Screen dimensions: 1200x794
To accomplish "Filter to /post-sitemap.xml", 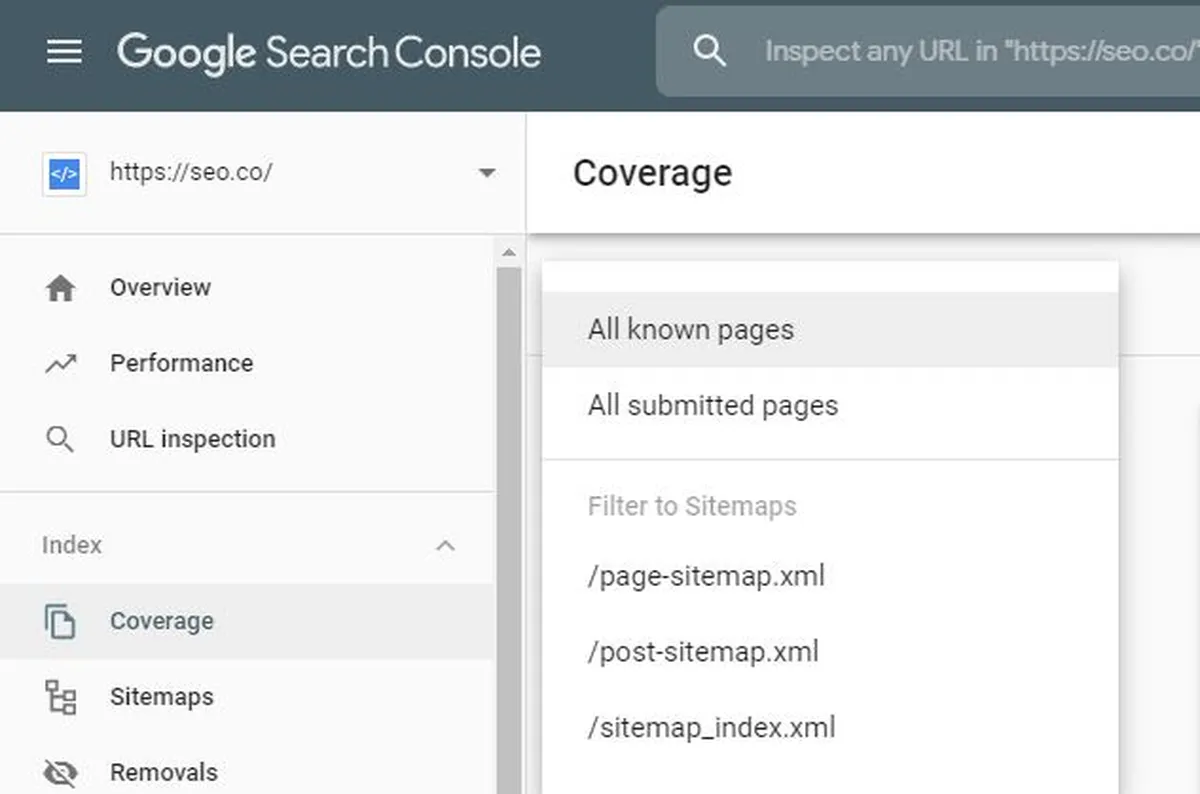I will pyautogui.click(x=830, y=653).
